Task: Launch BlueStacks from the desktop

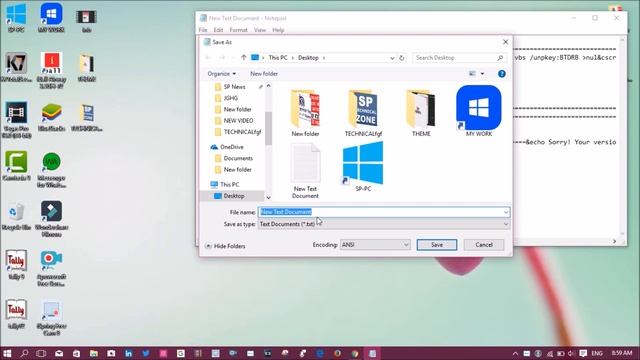Action: [x=51, y=117]
